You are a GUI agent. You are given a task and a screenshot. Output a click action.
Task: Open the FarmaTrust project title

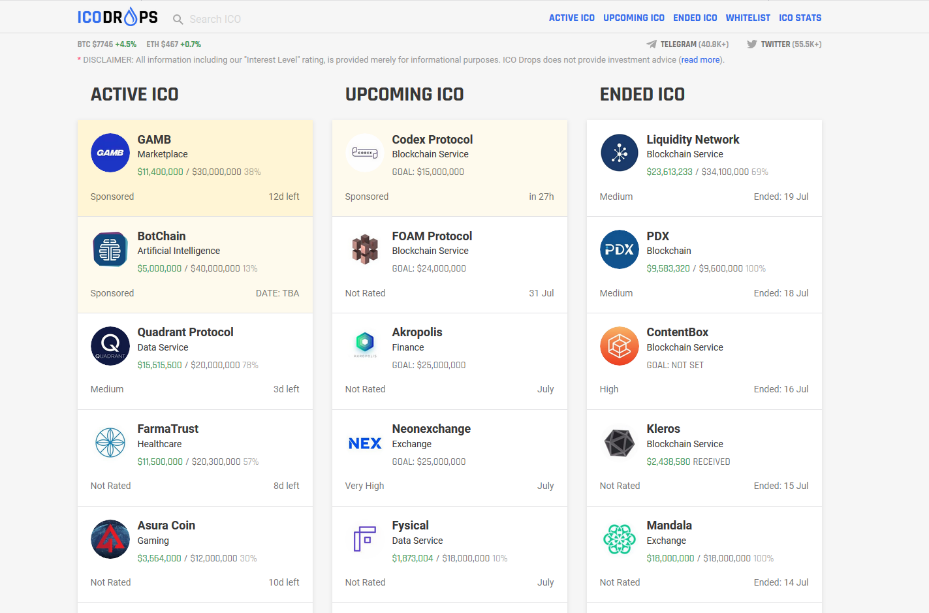168,428
